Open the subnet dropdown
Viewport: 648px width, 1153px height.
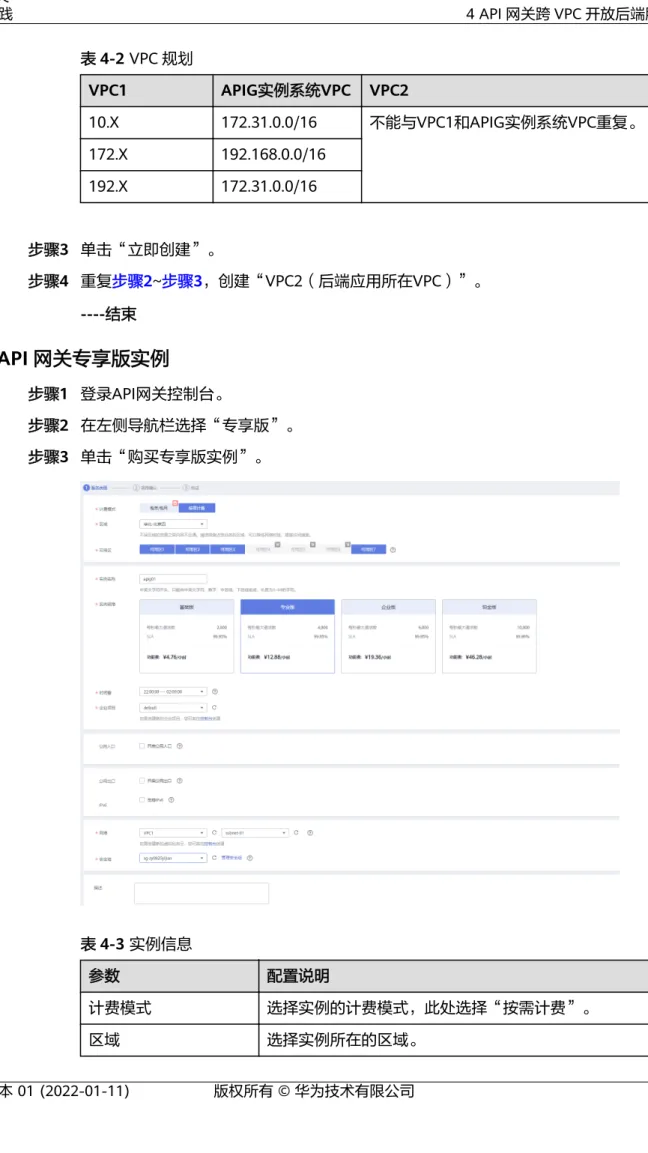(254, 832)
